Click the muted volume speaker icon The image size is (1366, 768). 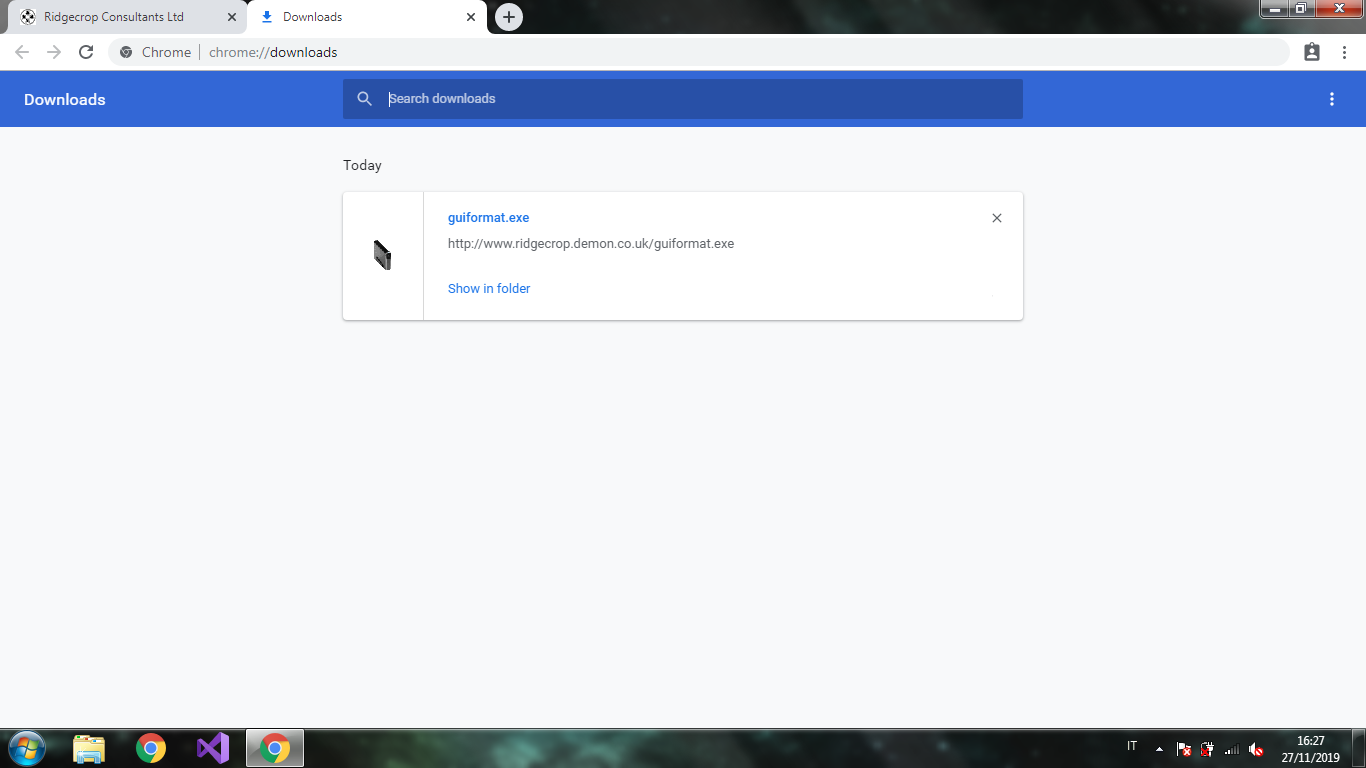click(1256, 749)
